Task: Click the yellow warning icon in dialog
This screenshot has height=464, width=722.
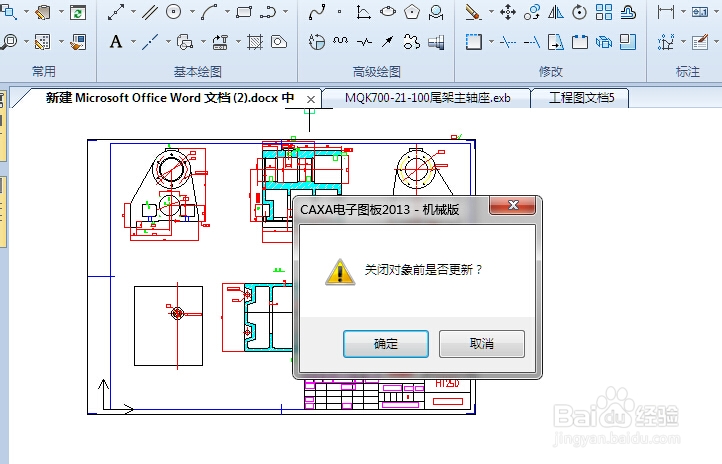Action: [340, 272]
